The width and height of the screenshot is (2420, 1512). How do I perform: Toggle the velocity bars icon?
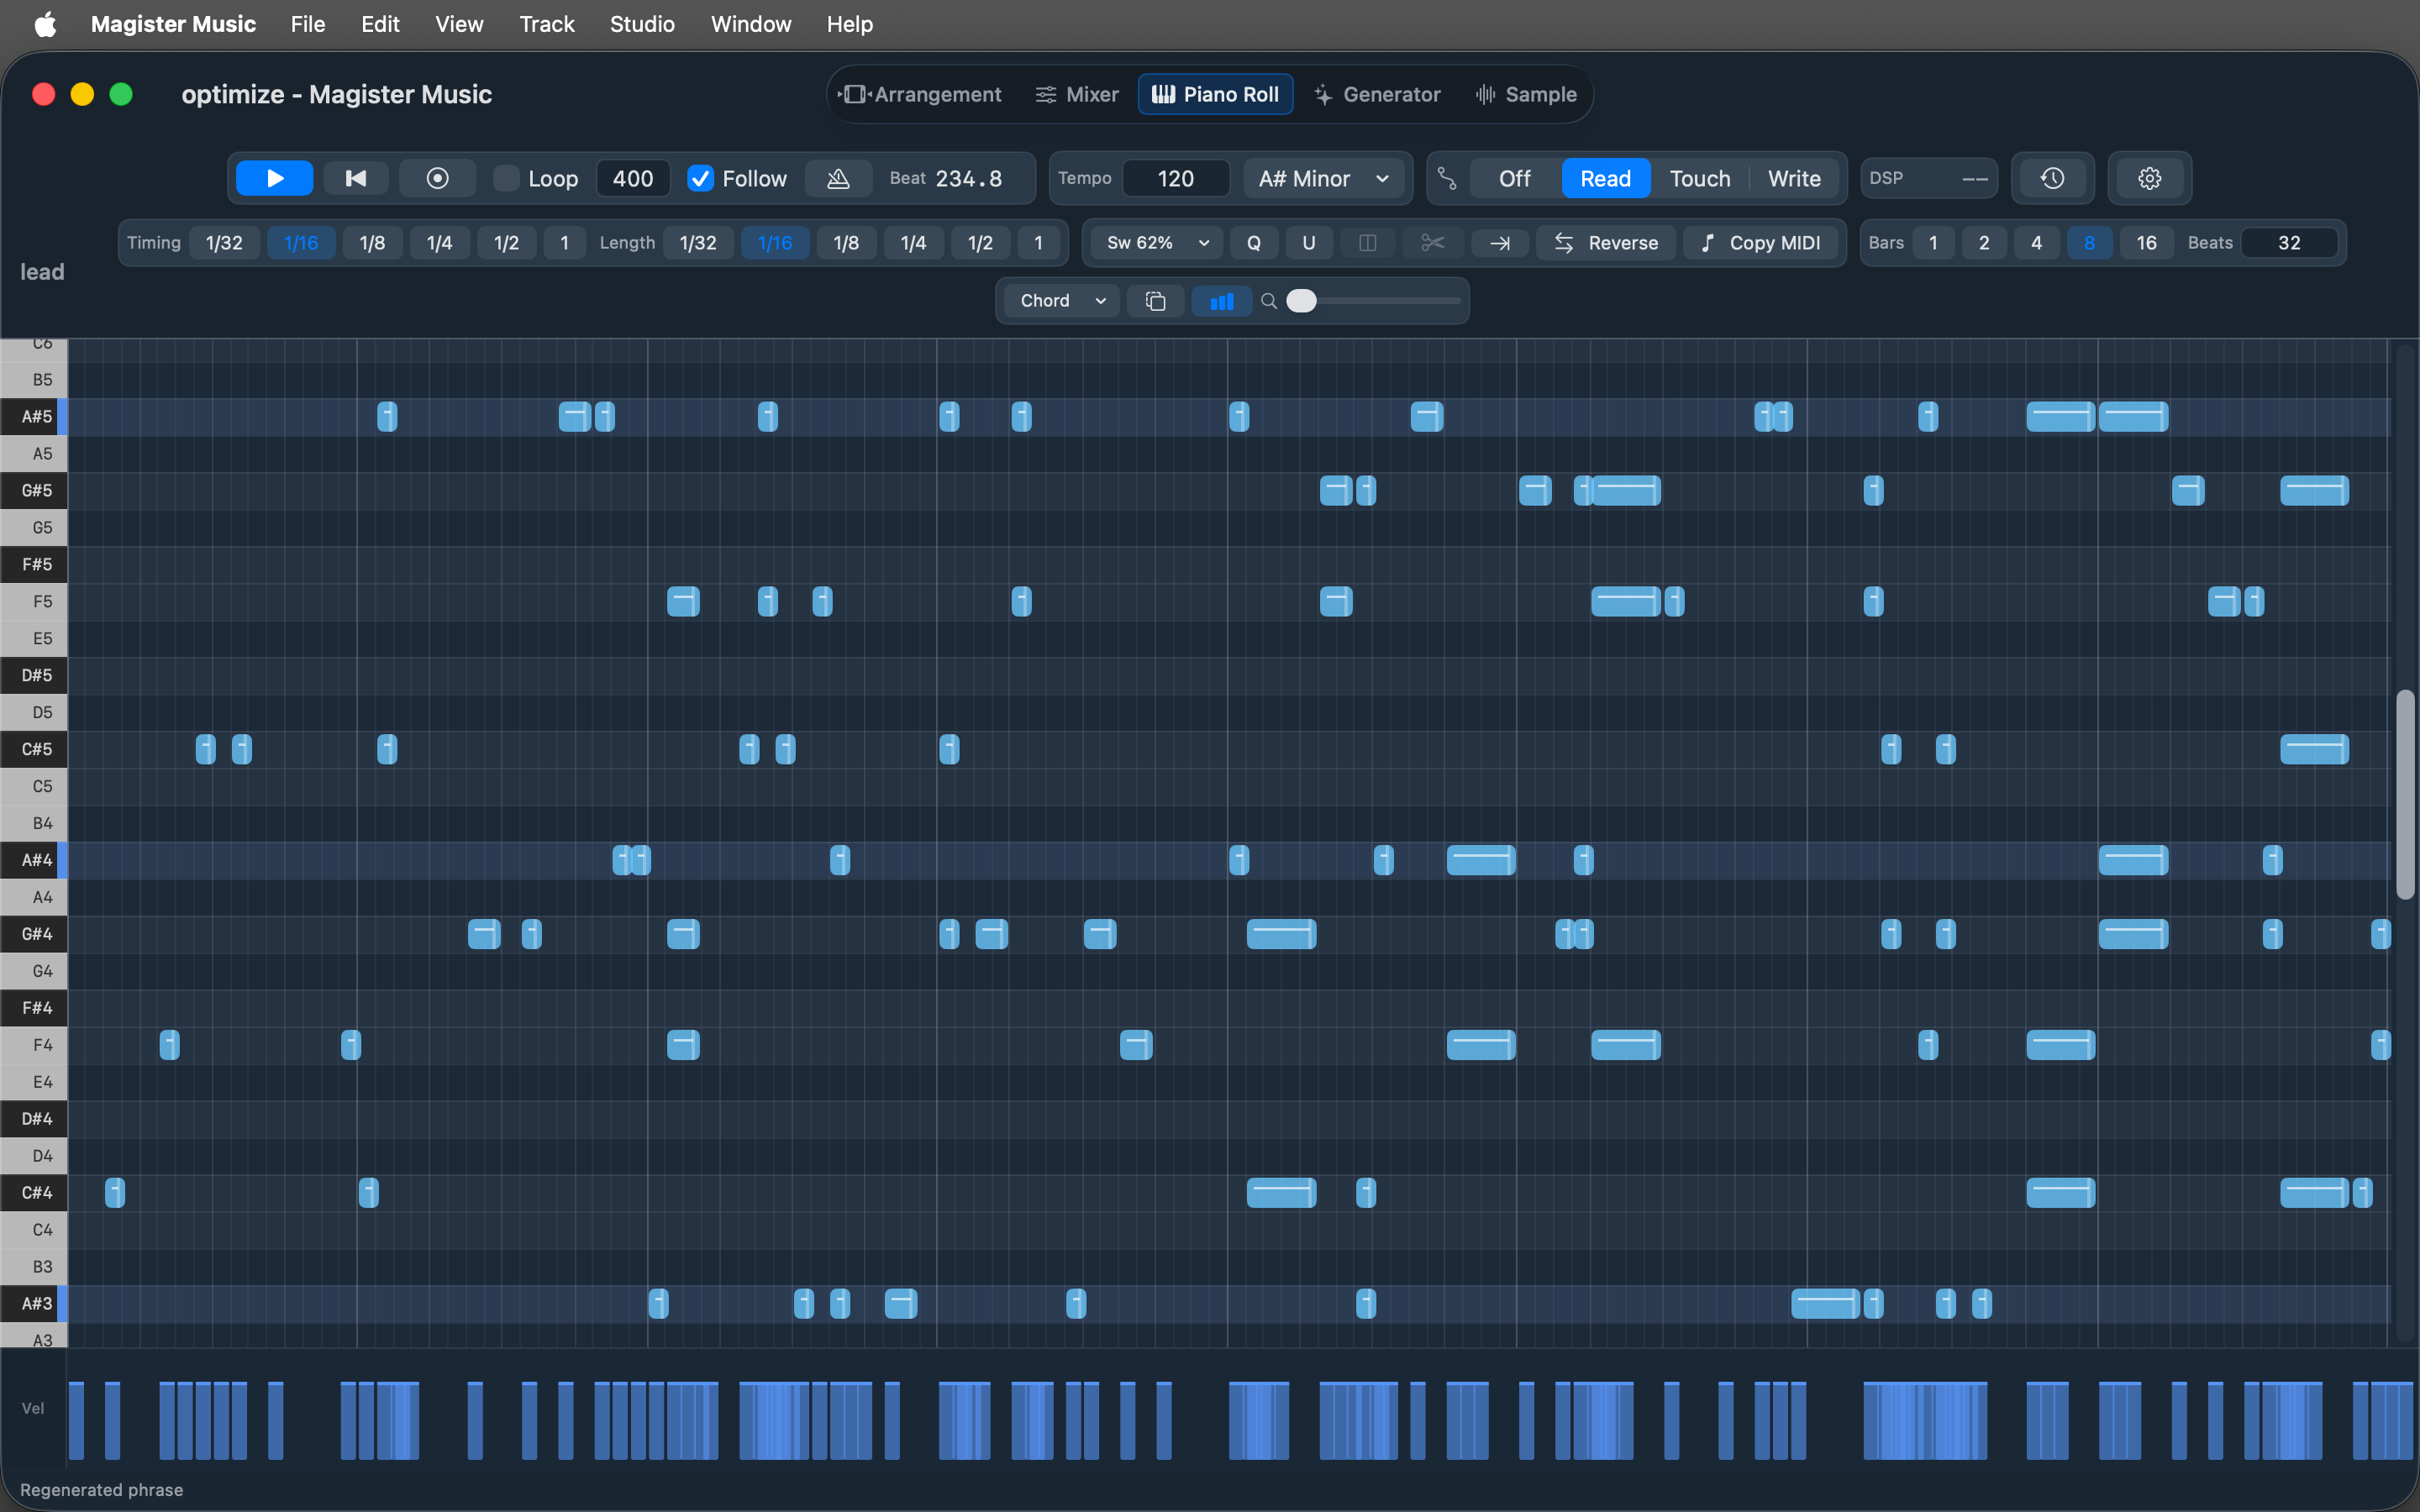click(1221, 301)
